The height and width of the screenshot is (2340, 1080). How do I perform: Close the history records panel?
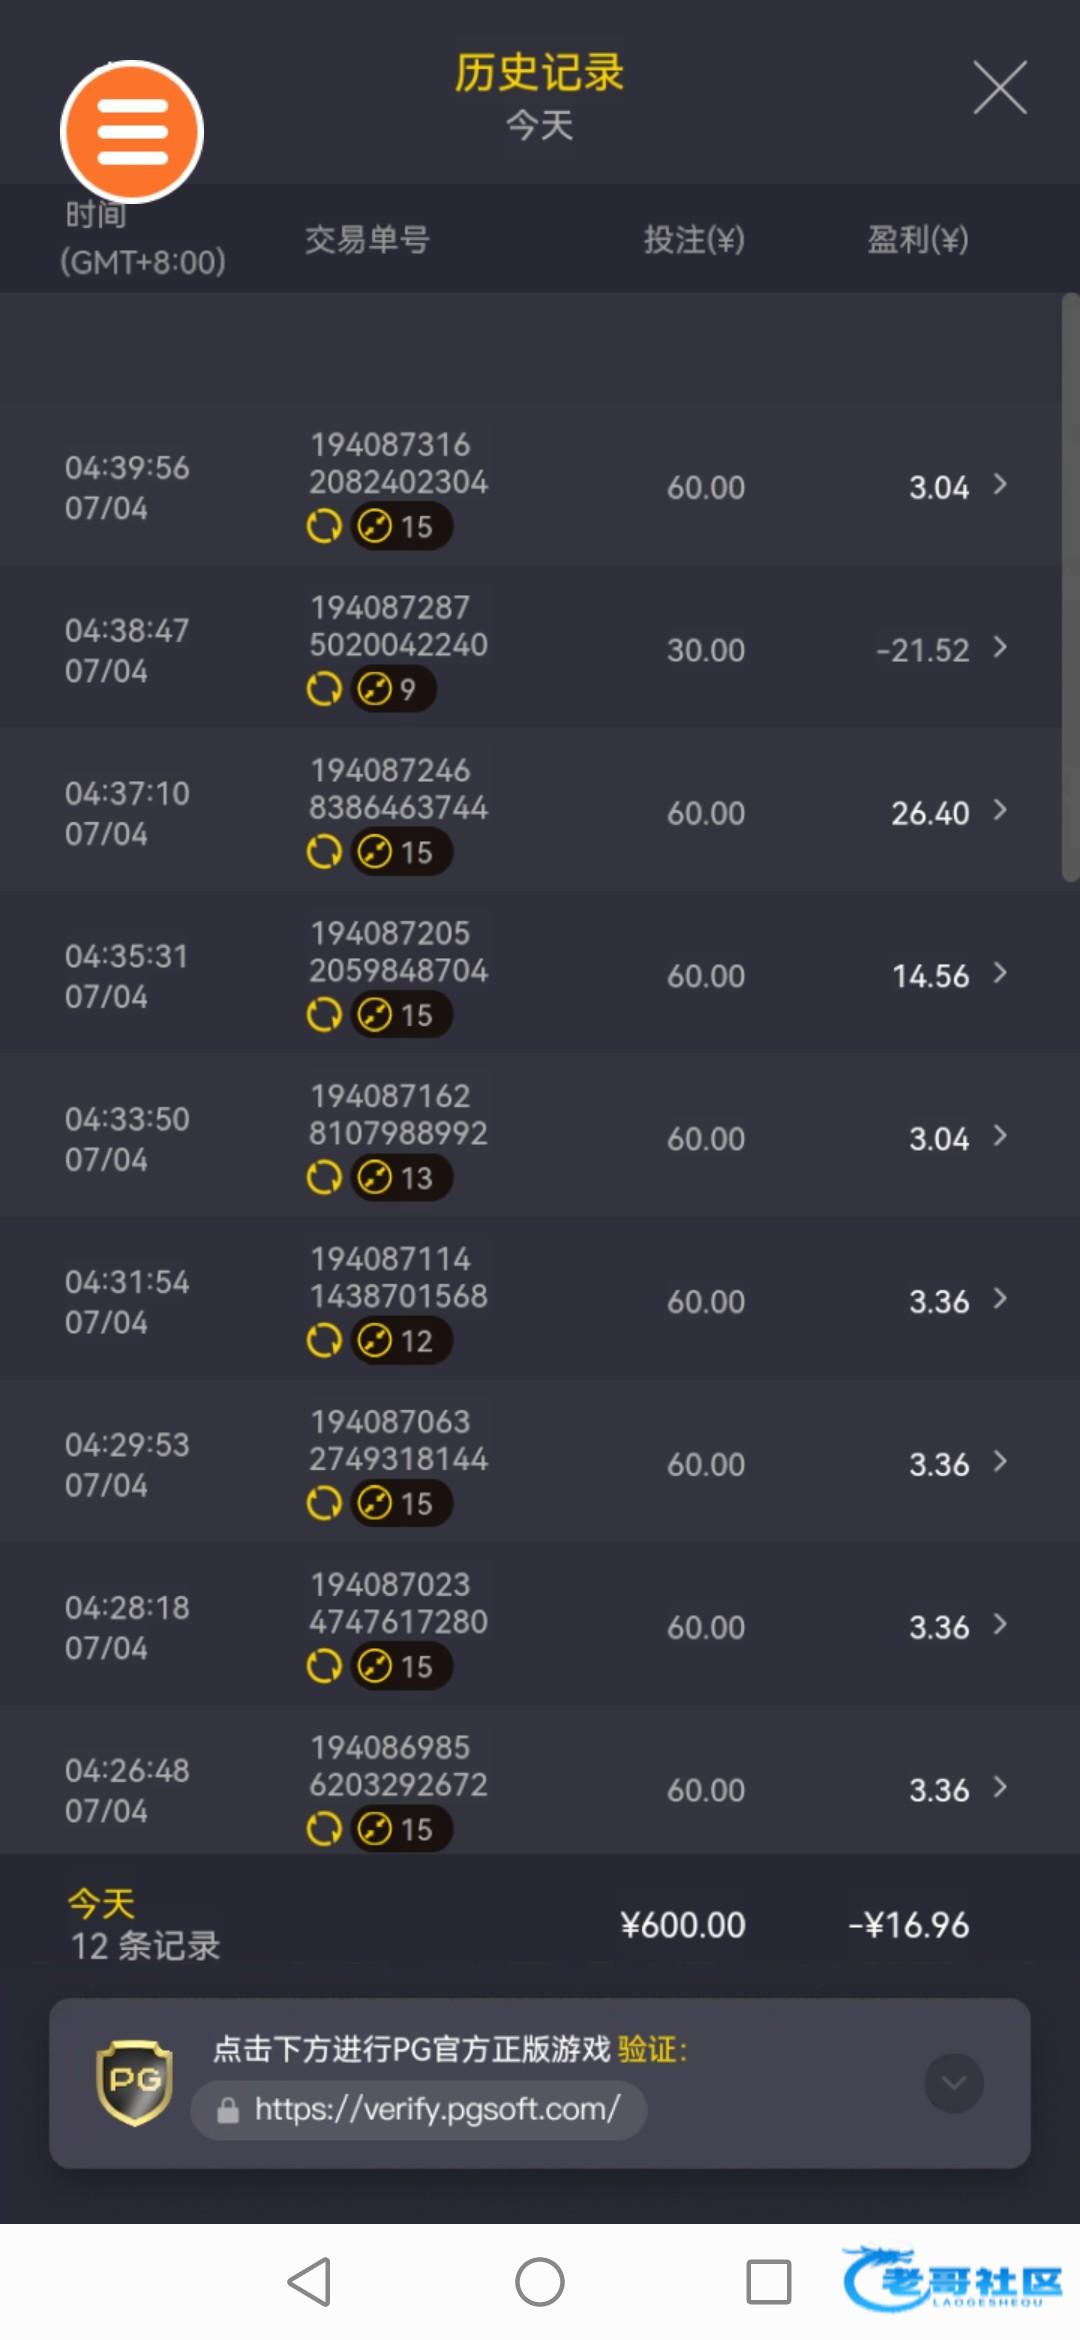pos(1000,87)
